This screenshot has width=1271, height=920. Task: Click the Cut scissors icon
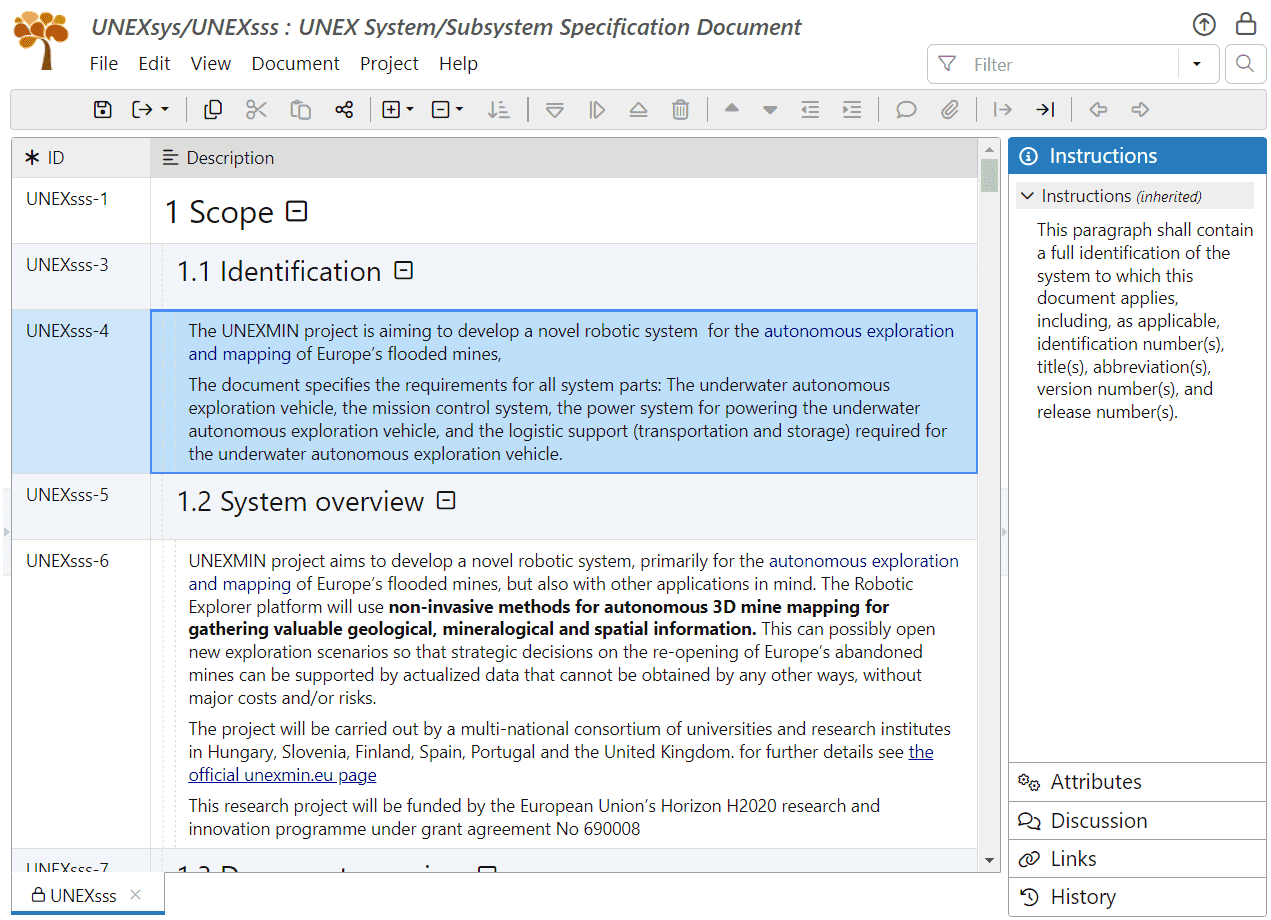(x=257, y=110)
